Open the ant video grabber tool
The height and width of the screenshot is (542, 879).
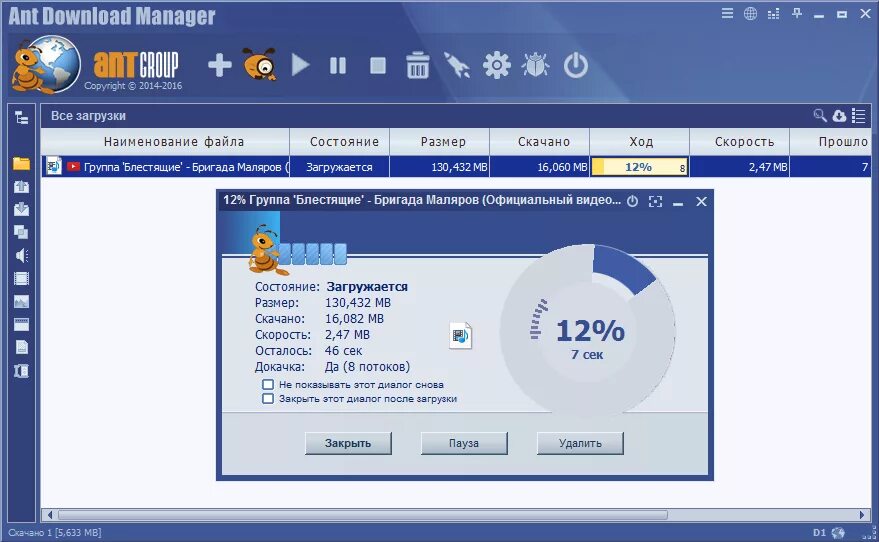click(x=260, y=64)
